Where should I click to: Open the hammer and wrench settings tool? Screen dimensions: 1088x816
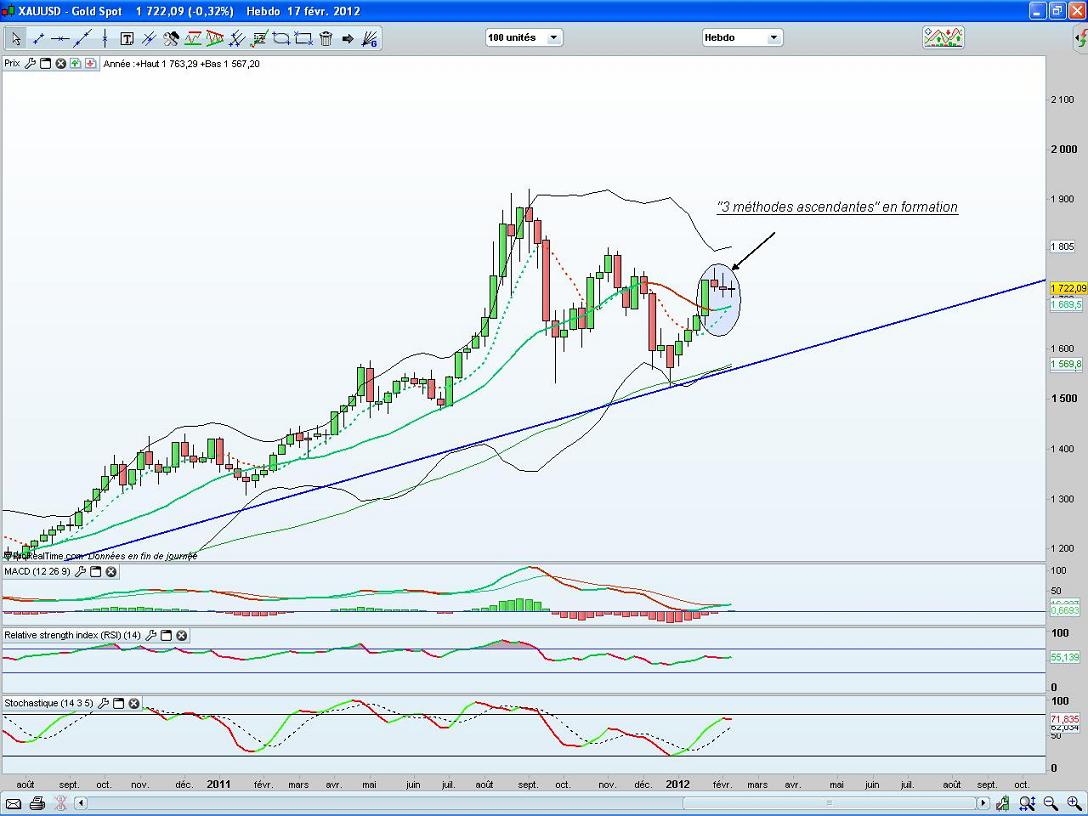pos(171,39)
